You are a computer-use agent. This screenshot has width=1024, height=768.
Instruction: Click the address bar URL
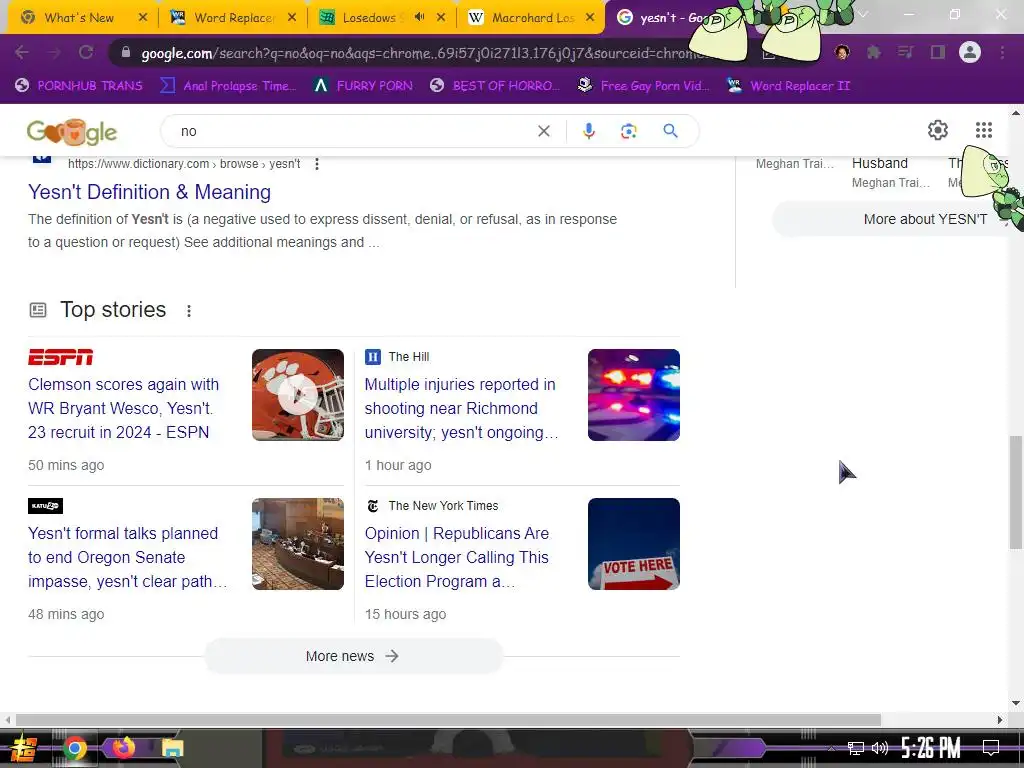coord(418,53)
